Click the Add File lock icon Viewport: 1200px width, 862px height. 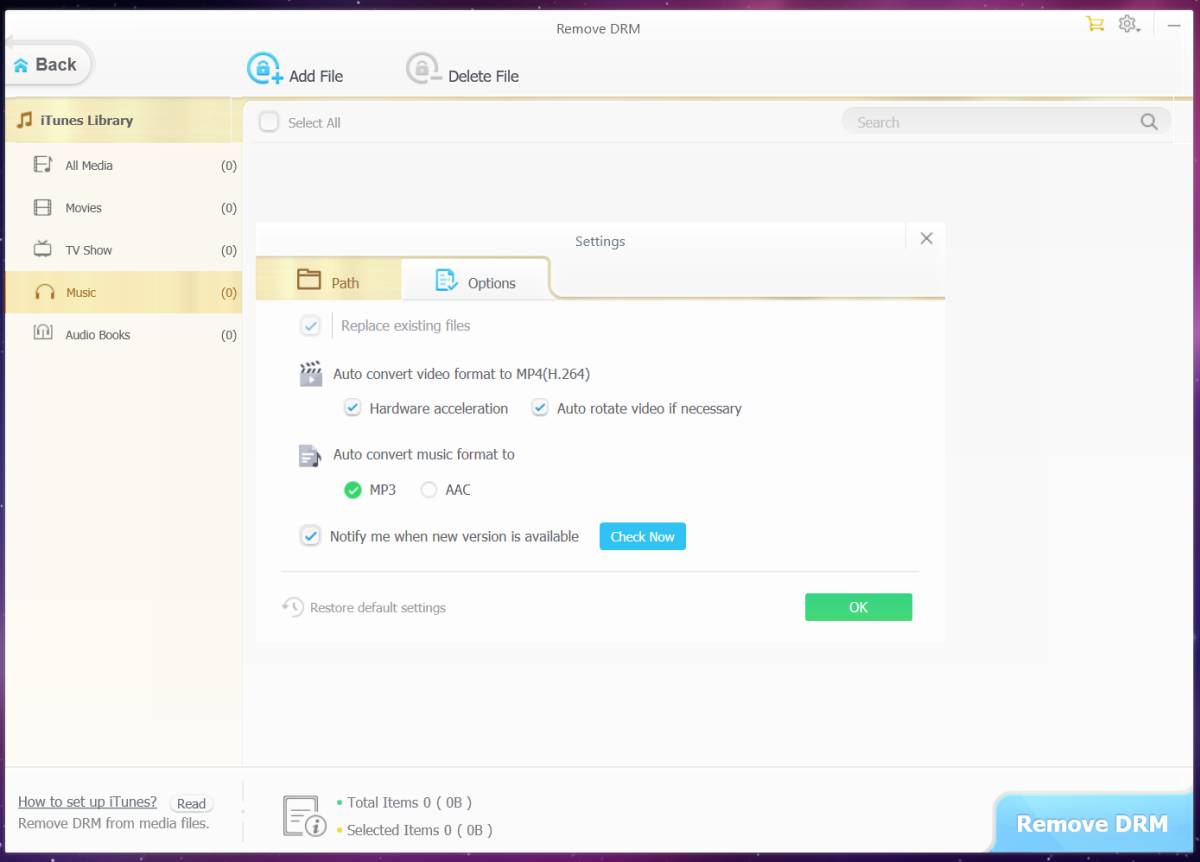coord(265,69)
